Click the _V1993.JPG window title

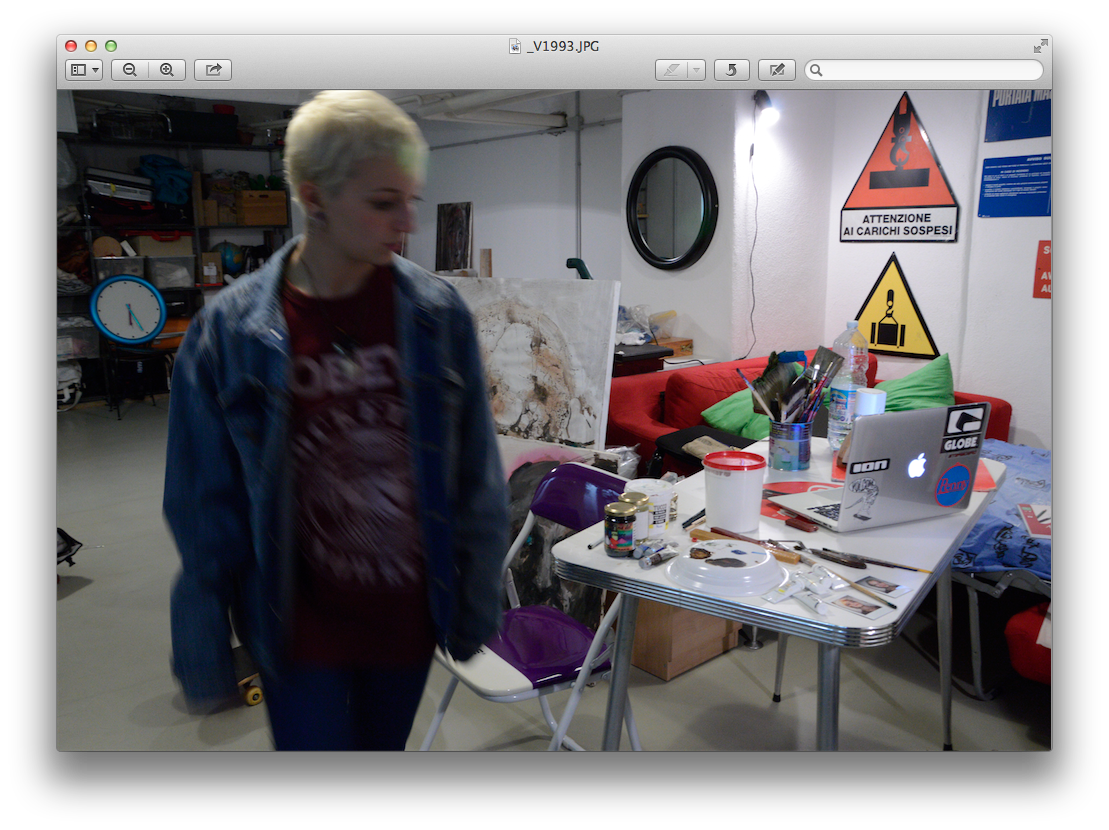[563, 46]
